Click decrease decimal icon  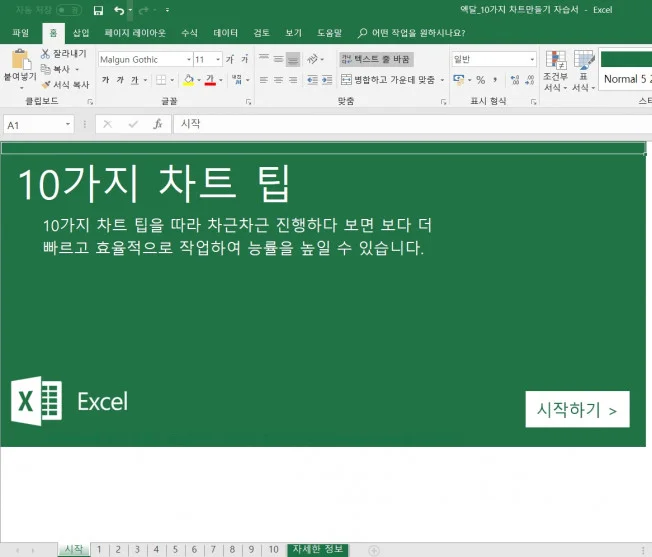coord(530,80)
